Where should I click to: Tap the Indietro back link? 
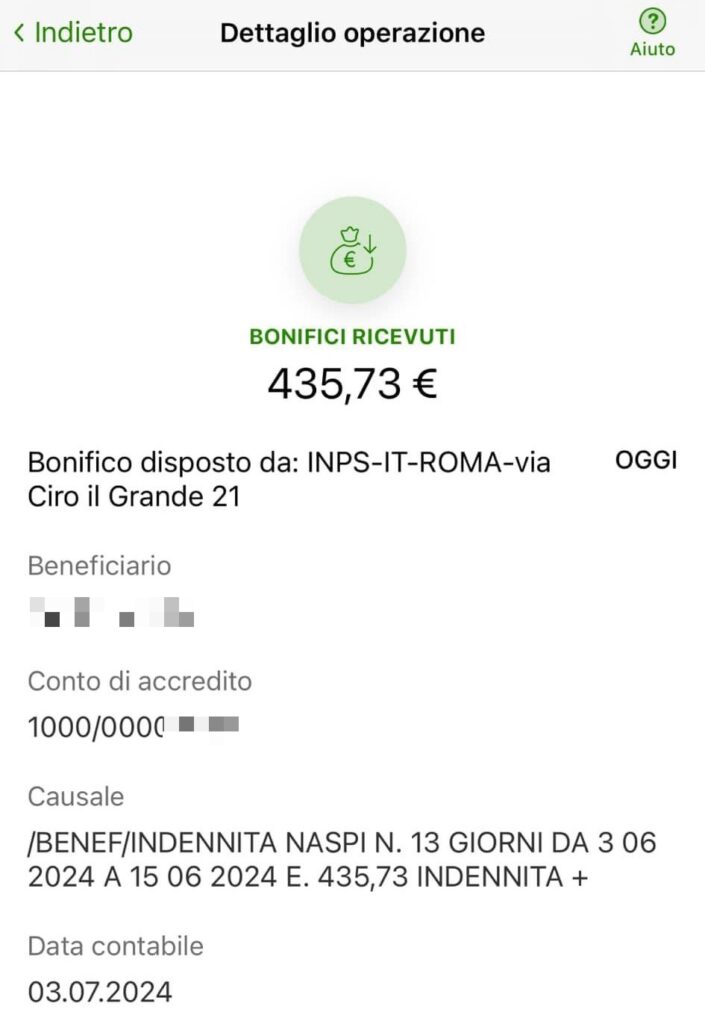point(73,33)
